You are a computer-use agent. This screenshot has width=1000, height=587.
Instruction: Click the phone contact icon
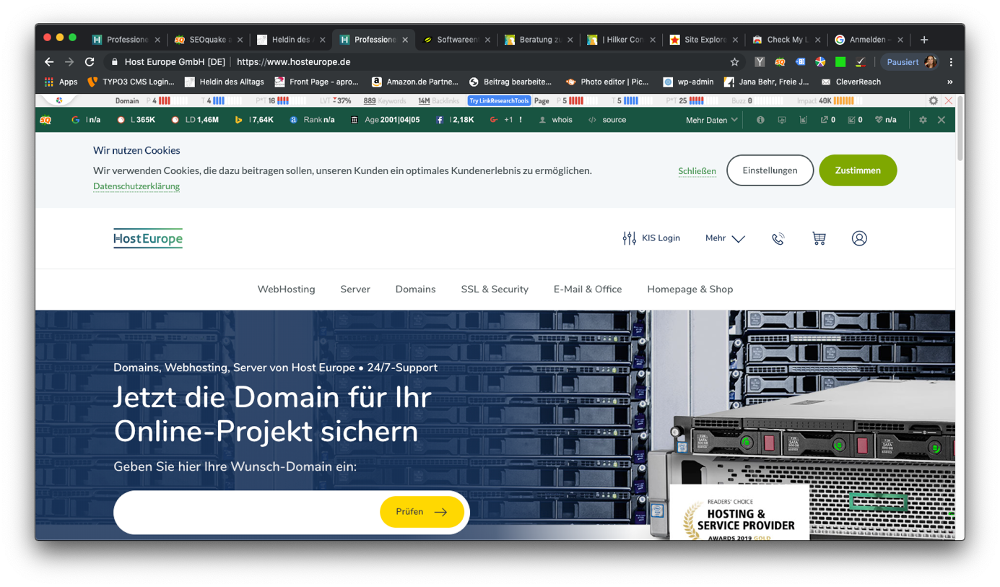pyautogui.click(x=778, y=239)
